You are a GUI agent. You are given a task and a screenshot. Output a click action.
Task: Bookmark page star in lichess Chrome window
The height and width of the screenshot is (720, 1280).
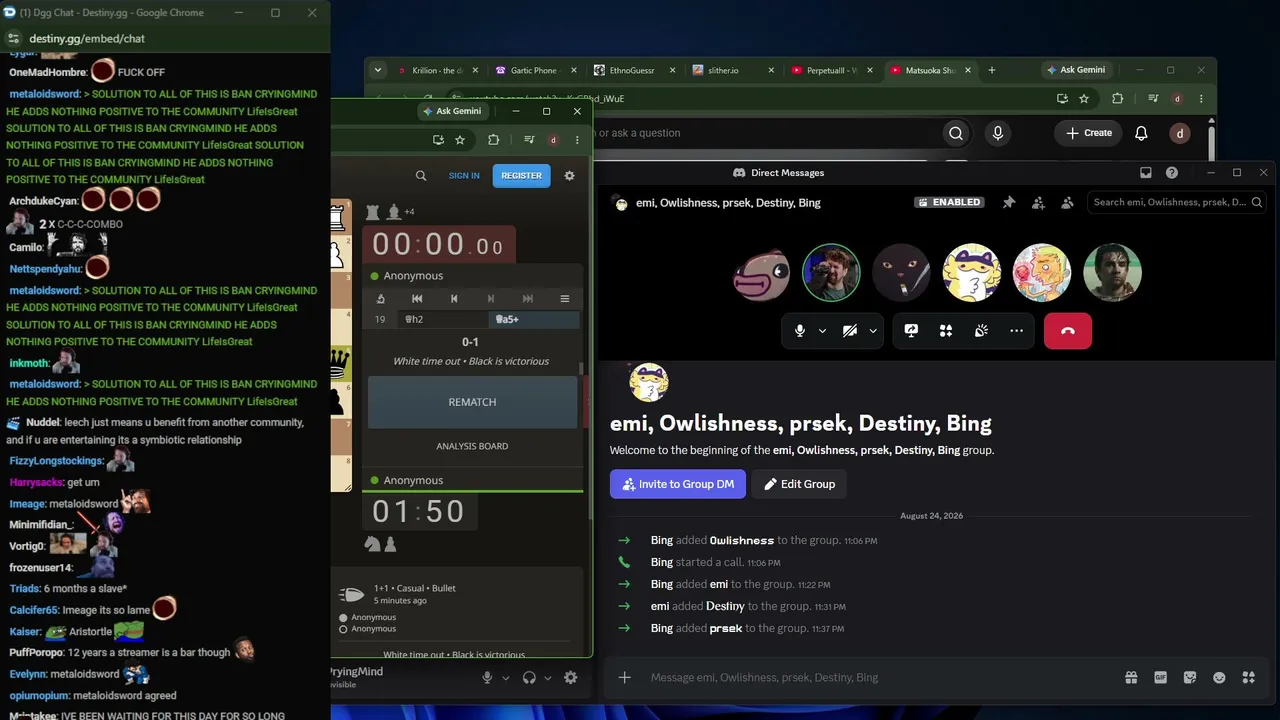(x=460, y=140)
